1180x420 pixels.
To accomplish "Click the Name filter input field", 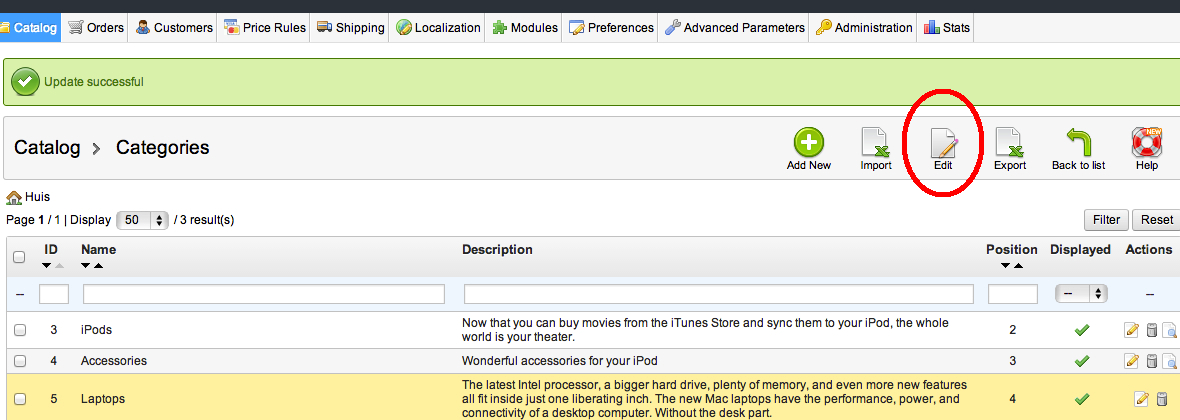I will click(x=264, y=294).
